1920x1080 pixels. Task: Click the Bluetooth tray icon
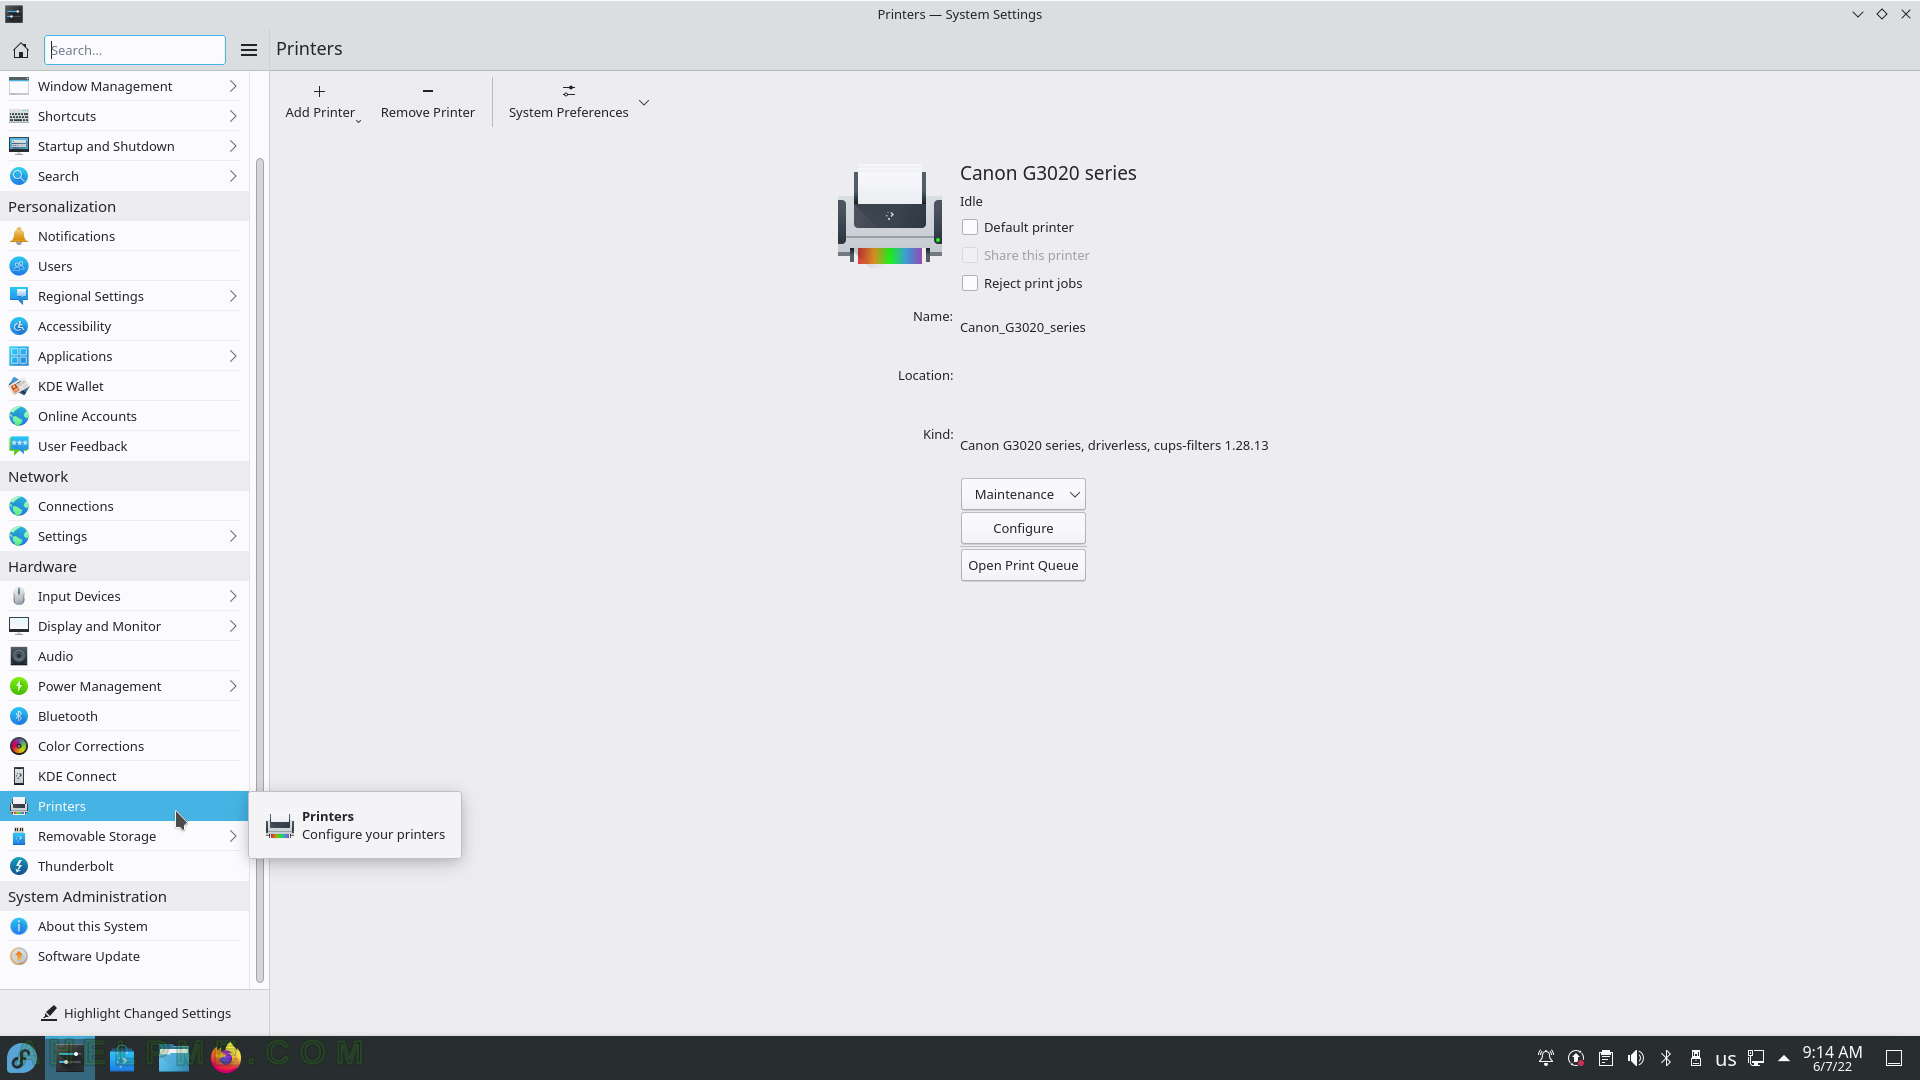tap(1666, 1058)
